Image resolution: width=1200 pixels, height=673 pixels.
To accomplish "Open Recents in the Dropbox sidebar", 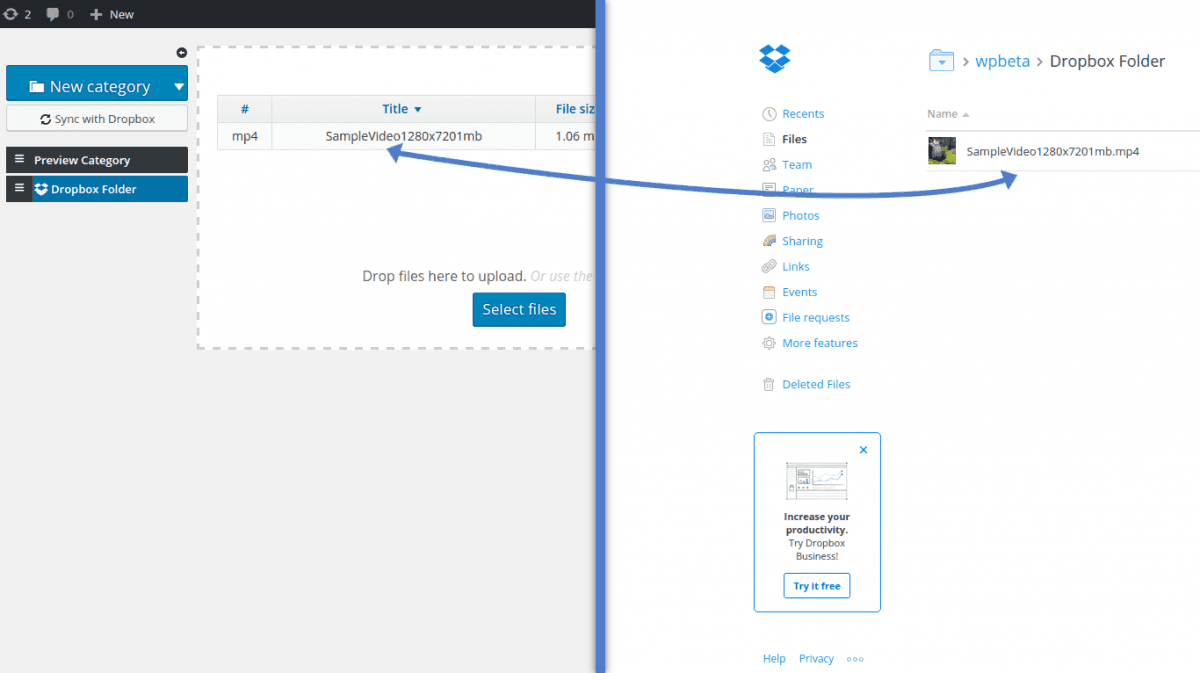I will pos(802,114).
